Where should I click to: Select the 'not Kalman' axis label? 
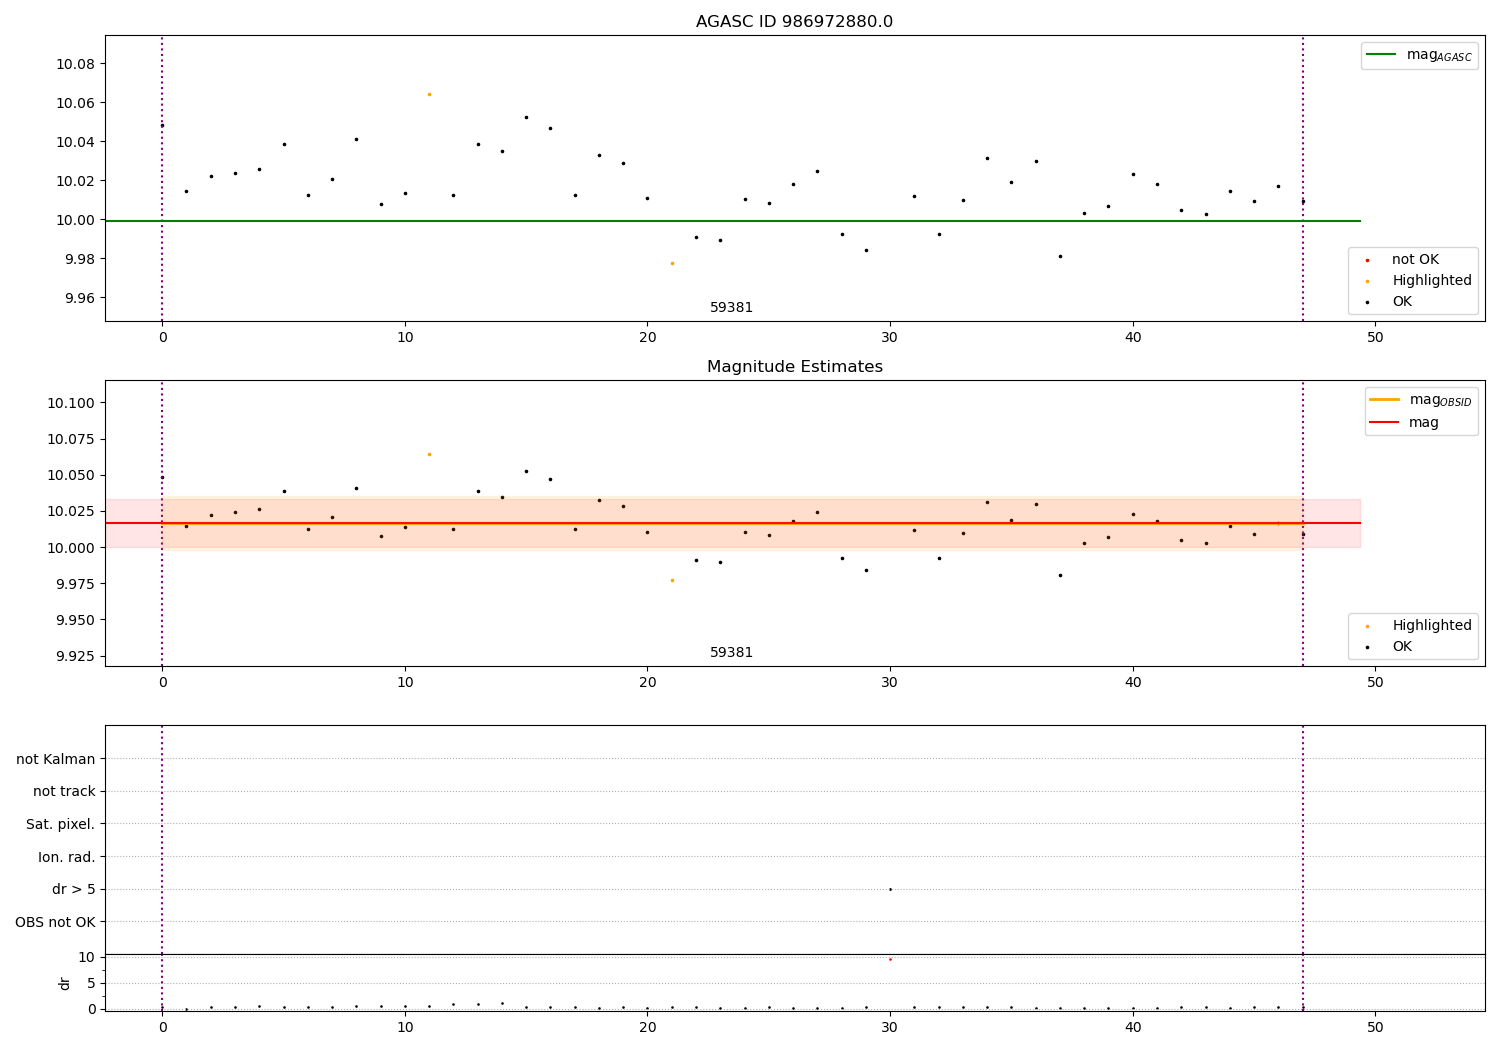point(56,759)
